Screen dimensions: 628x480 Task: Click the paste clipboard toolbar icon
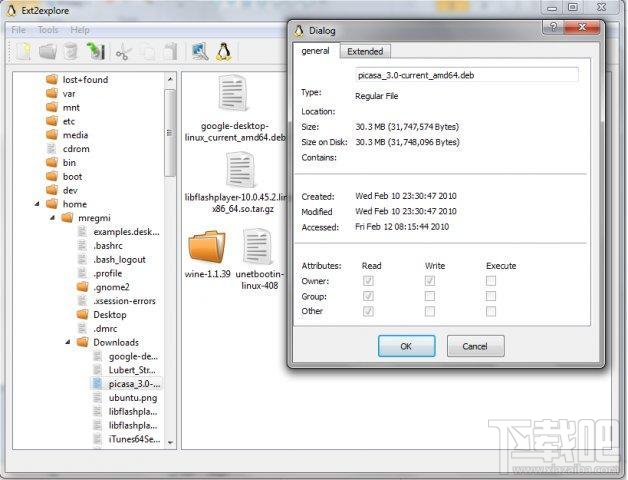click(x=171, y=52)
